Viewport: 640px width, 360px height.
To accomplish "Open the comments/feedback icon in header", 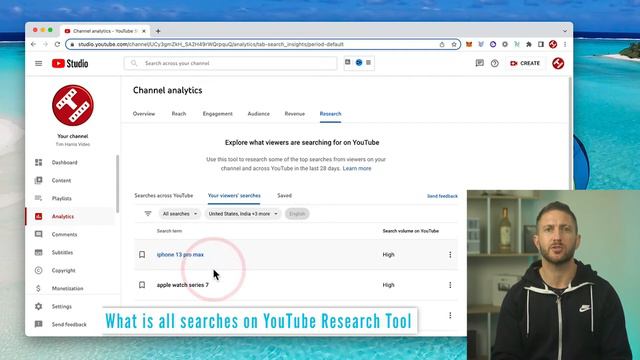I will coord(480,63).
